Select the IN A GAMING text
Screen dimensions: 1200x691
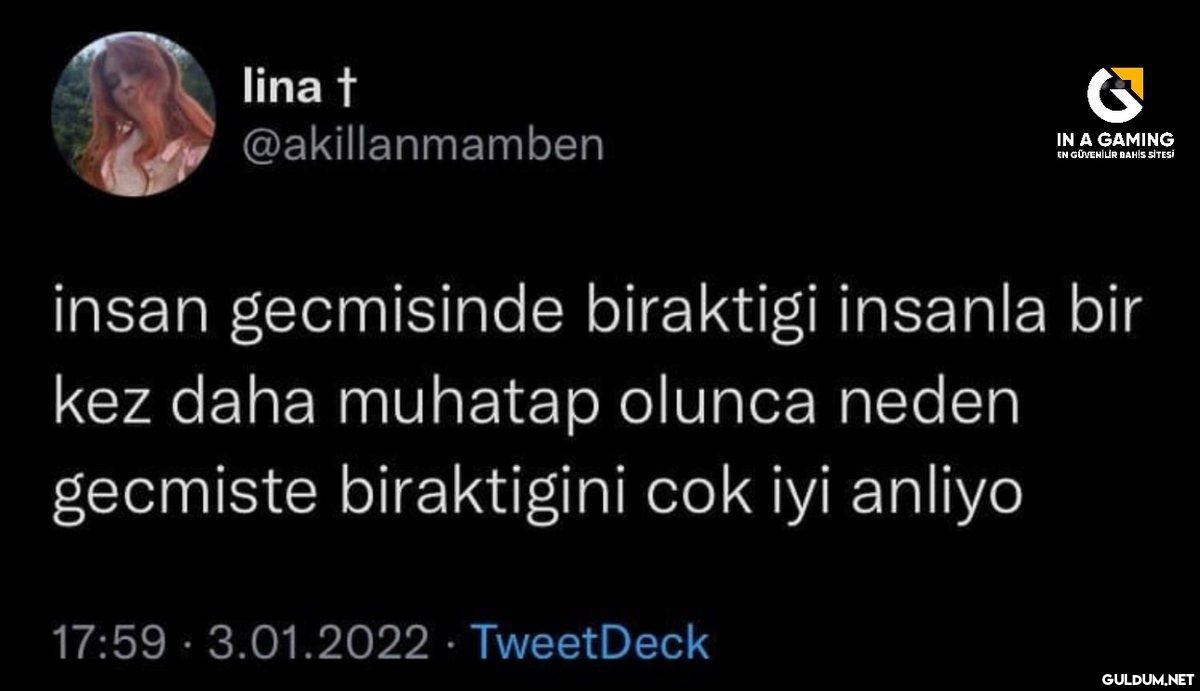pos(1115,139)
